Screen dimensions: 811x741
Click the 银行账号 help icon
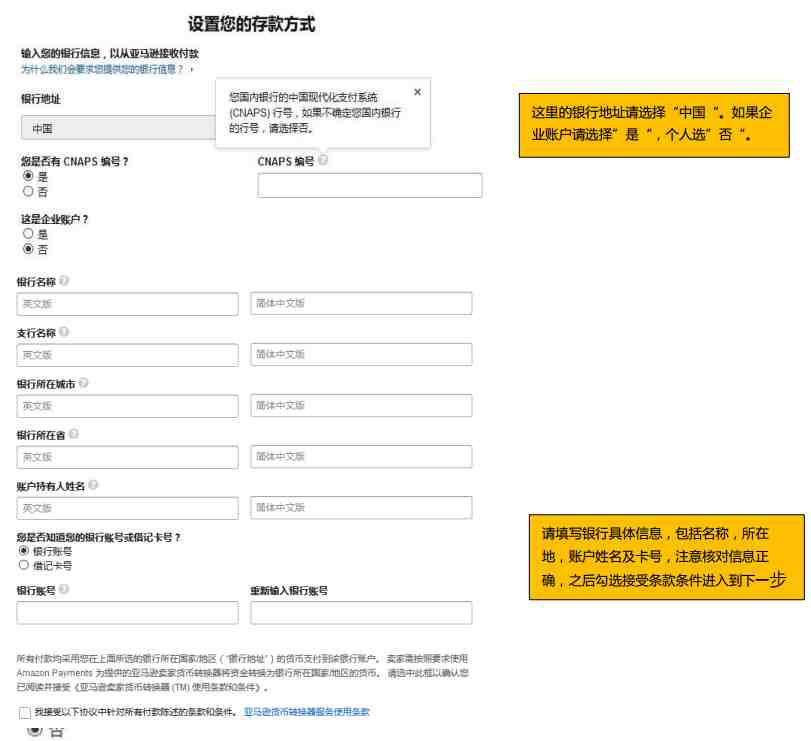pyautogui.click(x=64, y=589)
